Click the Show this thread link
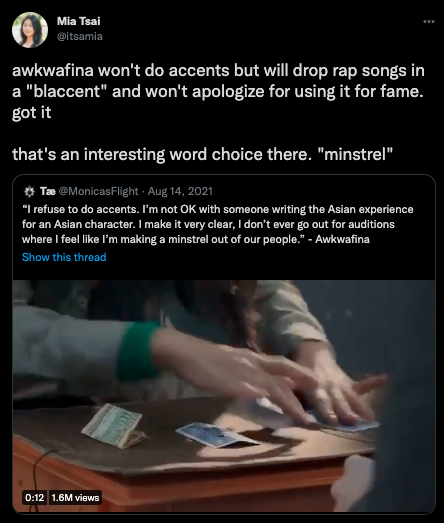Screen dimensions: 444x523 64,257
